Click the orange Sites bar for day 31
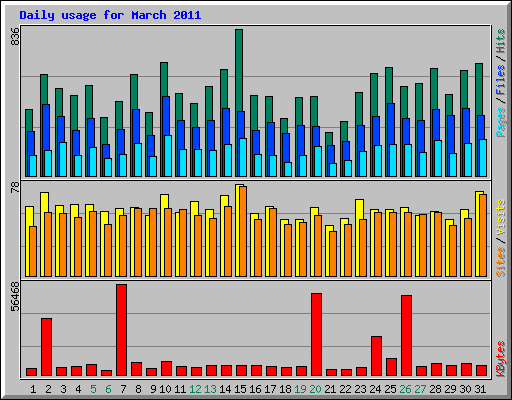Screen dimensions: 512x400 point(483,235)
